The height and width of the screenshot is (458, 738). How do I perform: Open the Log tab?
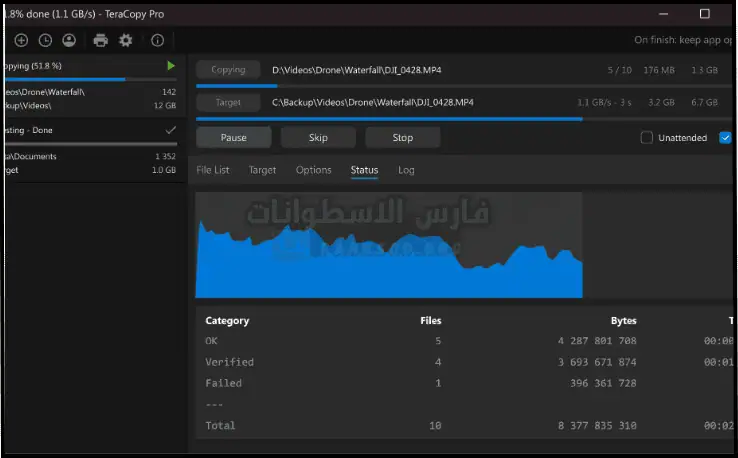click(406, 170)
